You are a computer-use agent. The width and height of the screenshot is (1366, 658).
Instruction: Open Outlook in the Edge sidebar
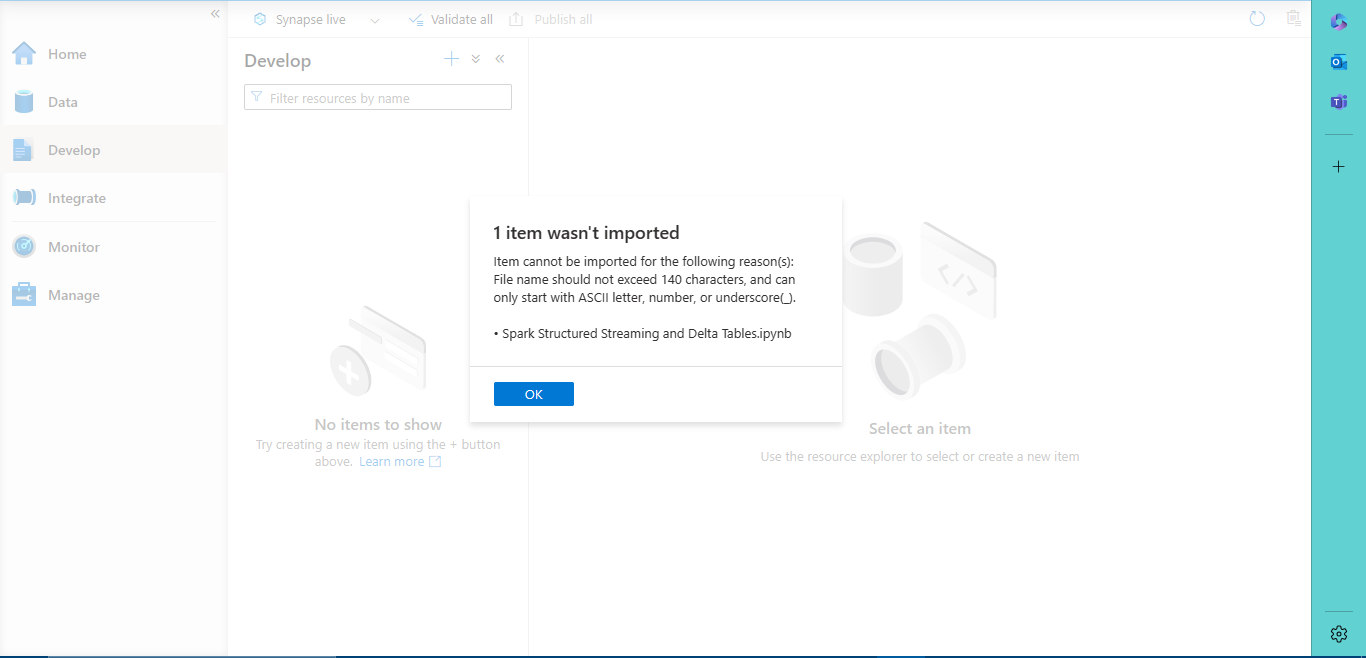(x=1339, y=62)
